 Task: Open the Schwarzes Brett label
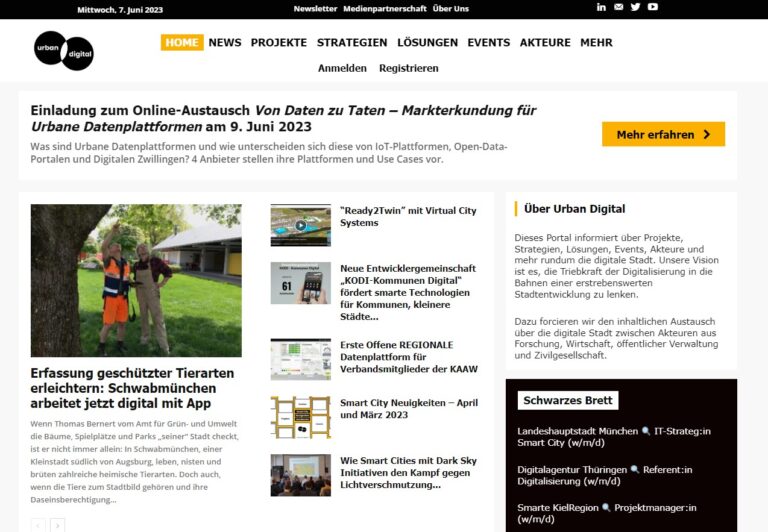[x=568, y=400]
